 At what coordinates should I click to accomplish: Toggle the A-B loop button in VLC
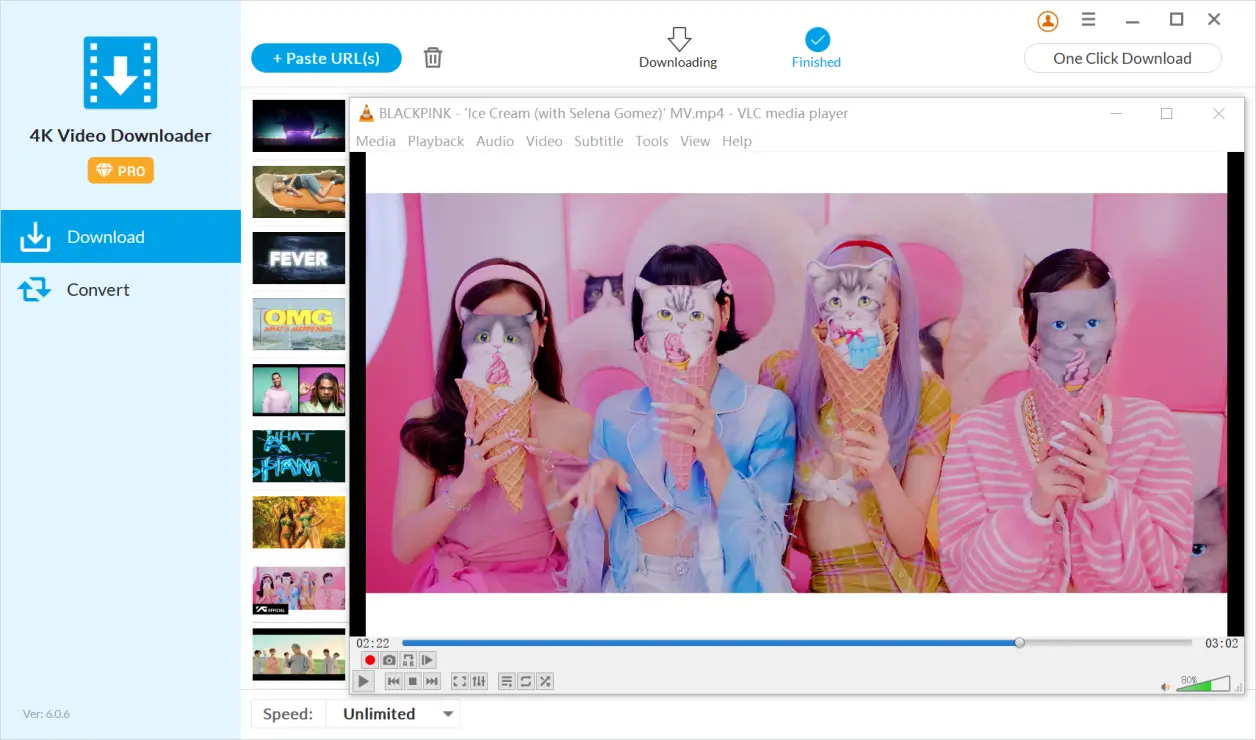click(x=408, y=660)
